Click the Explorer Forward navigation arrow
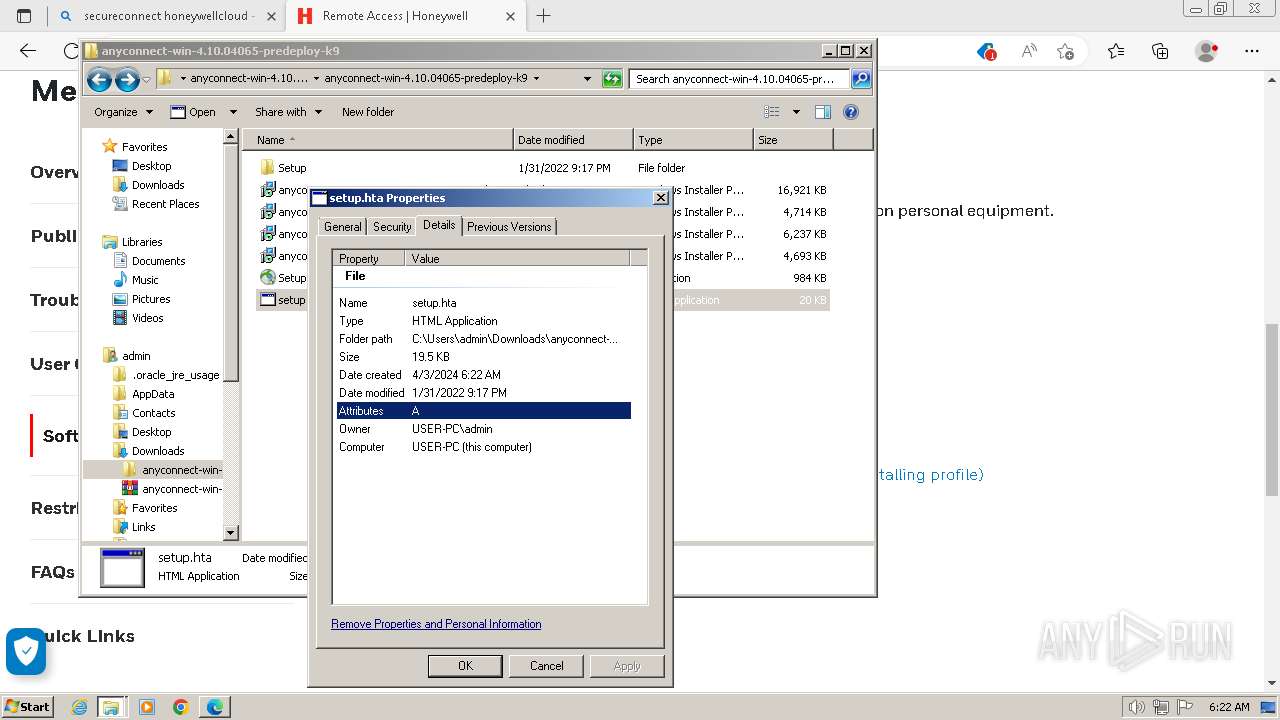 click(x=127, y=79)
